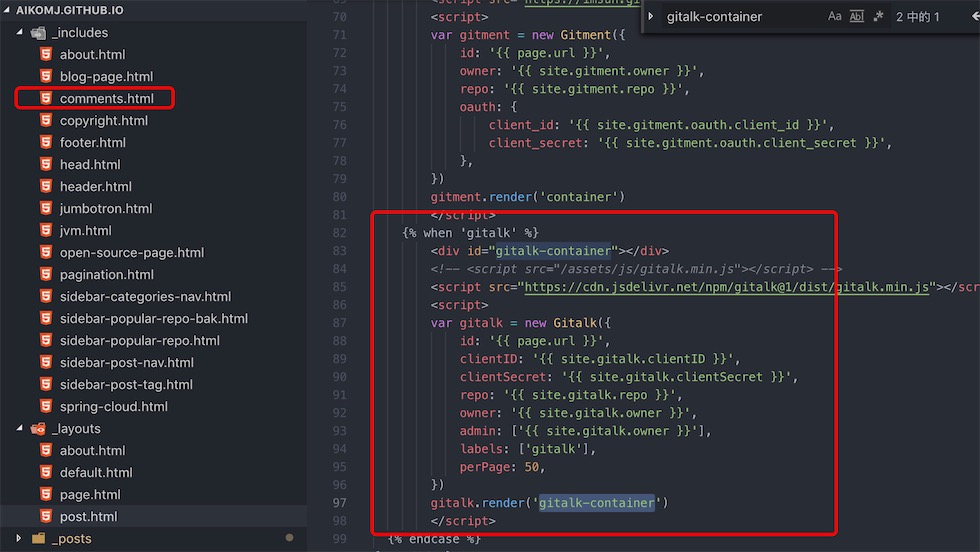Click the gitalk-container search input field
The image size is (980, 552).
(744, 17)
